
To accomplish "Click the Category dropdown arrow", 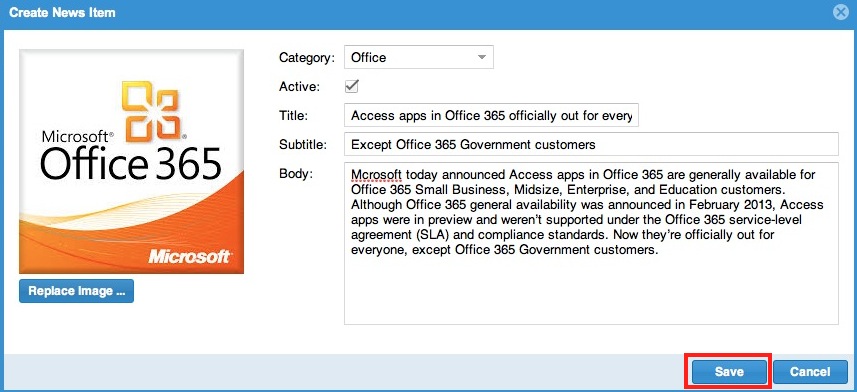I will [x=482, y=57].
